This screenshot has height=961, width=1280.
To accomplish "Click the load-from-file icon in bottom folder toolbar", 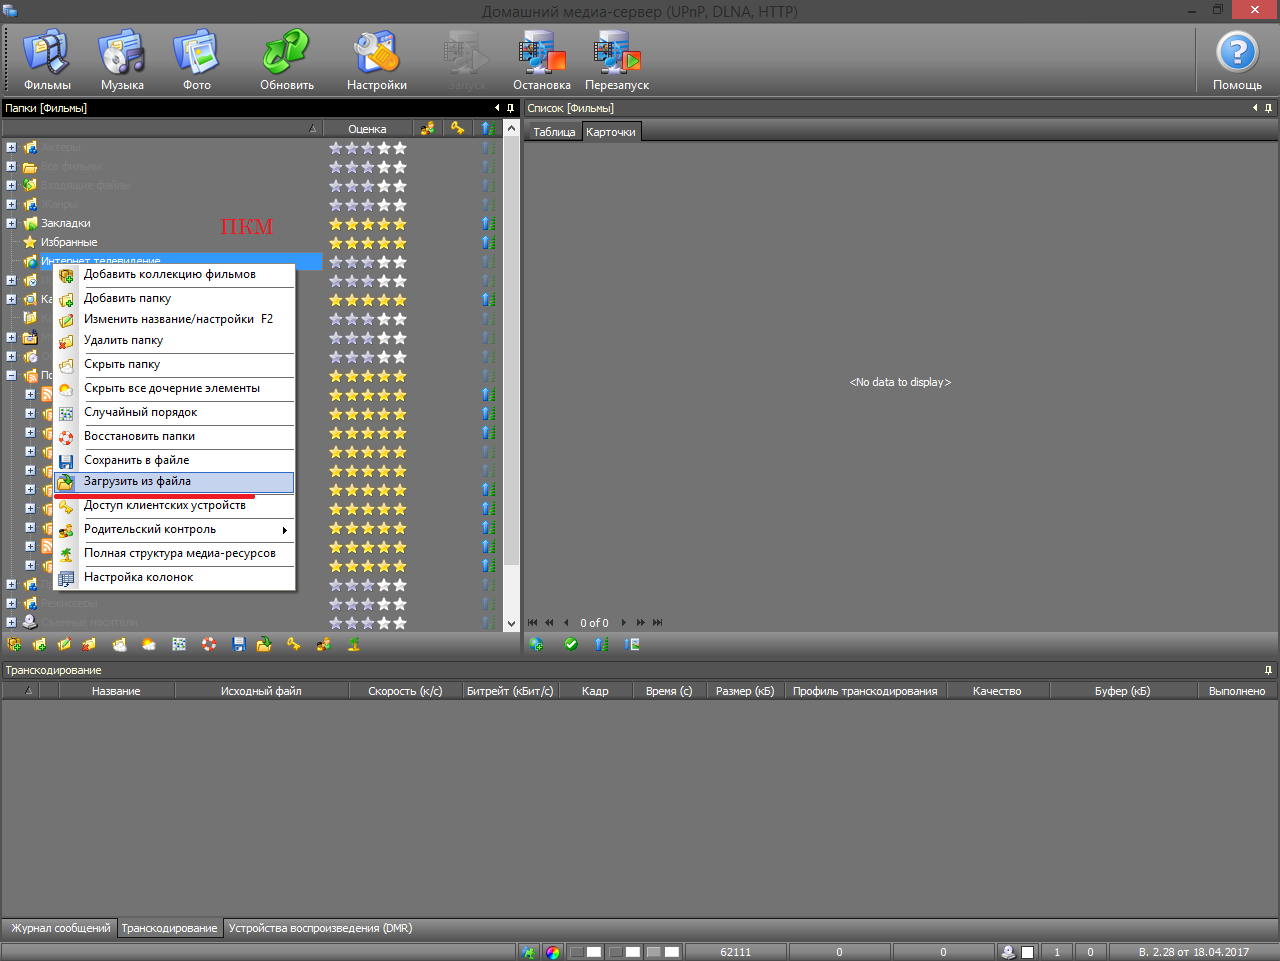I will coord(264,645).
